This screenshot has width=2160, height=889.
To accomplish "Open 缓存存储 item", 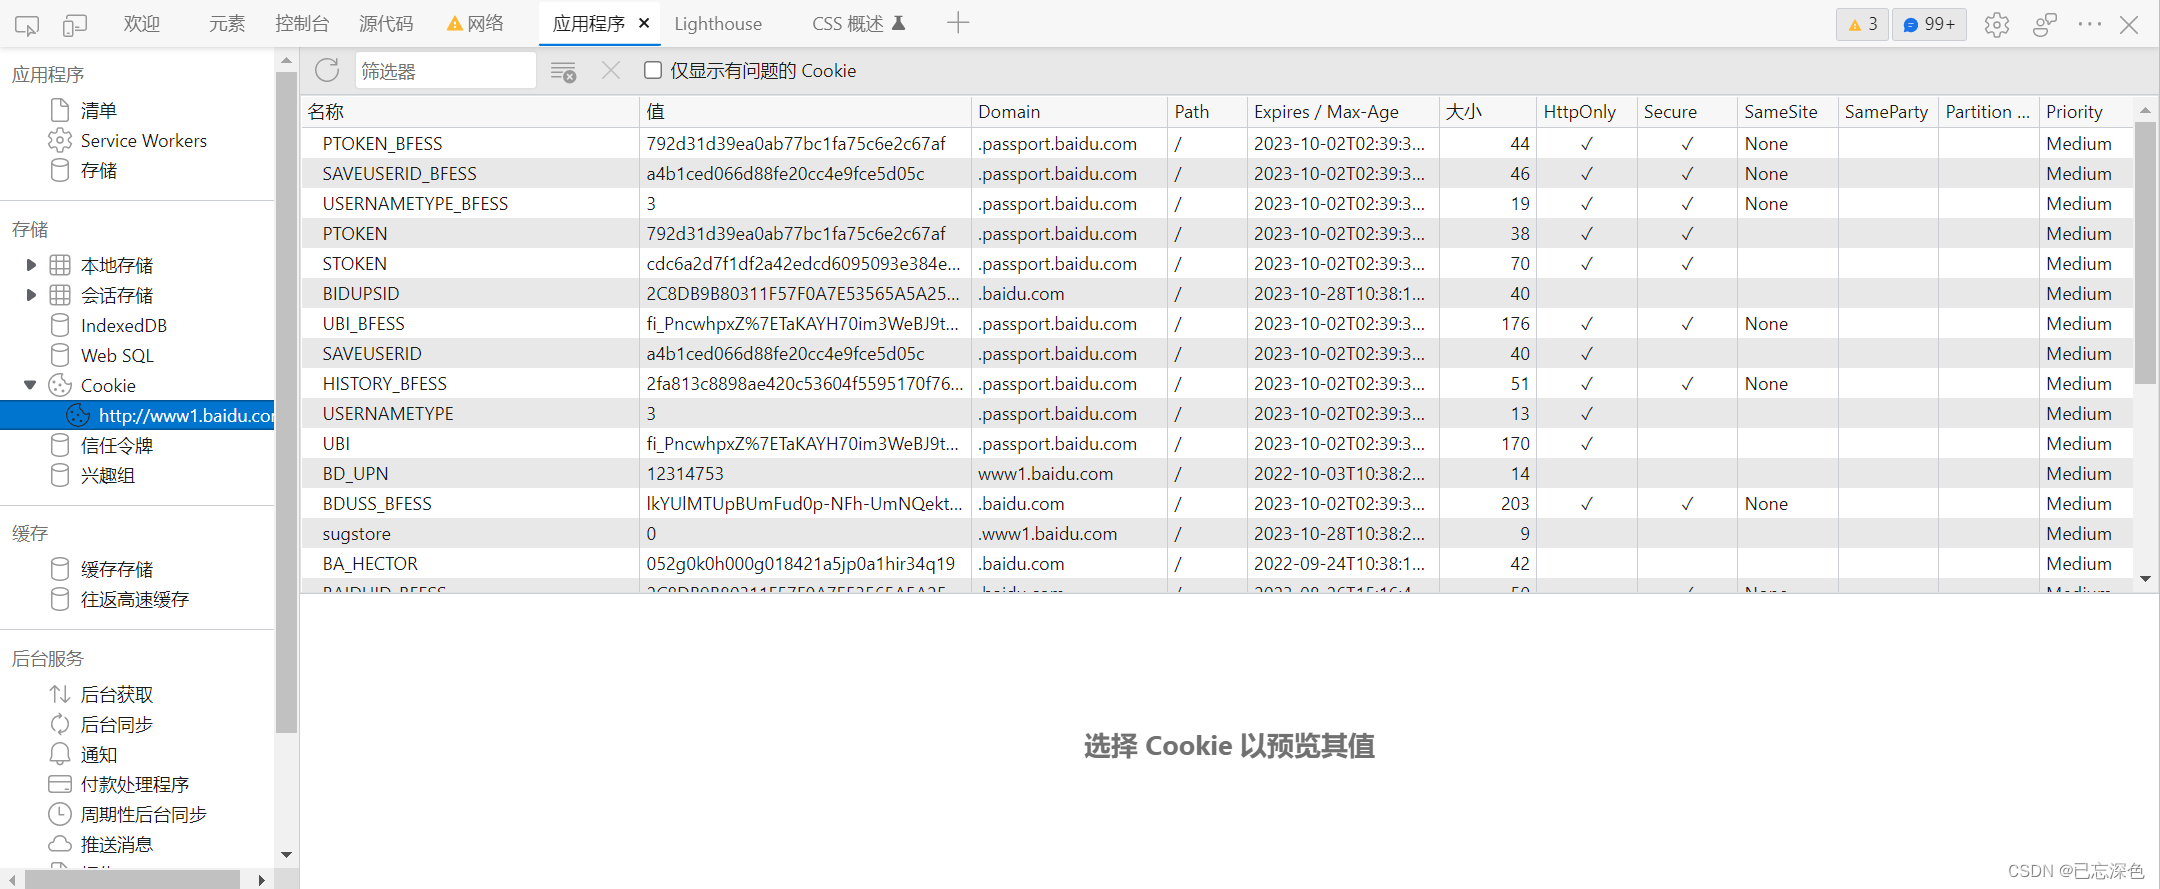I will (117, 569).
